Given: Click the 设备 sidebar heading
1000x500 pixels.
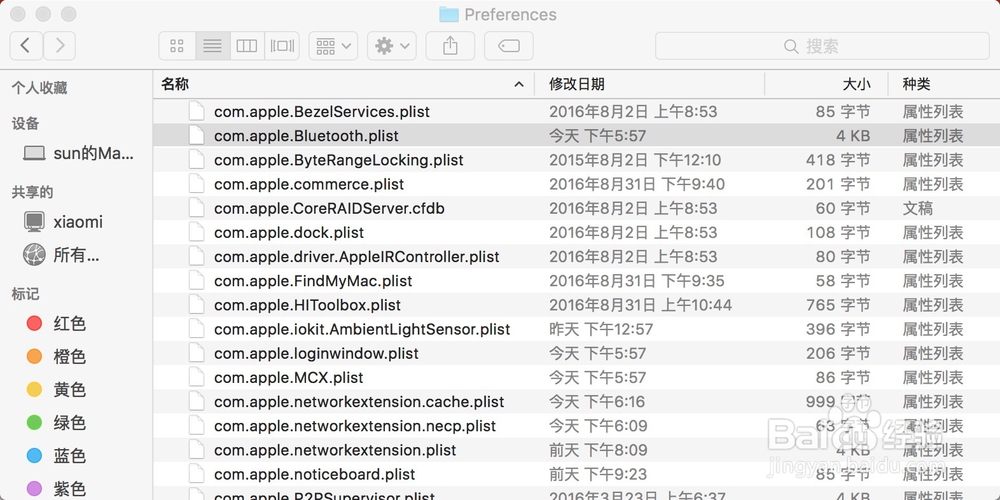Looking at the screenshot, I should click(26, 124).
